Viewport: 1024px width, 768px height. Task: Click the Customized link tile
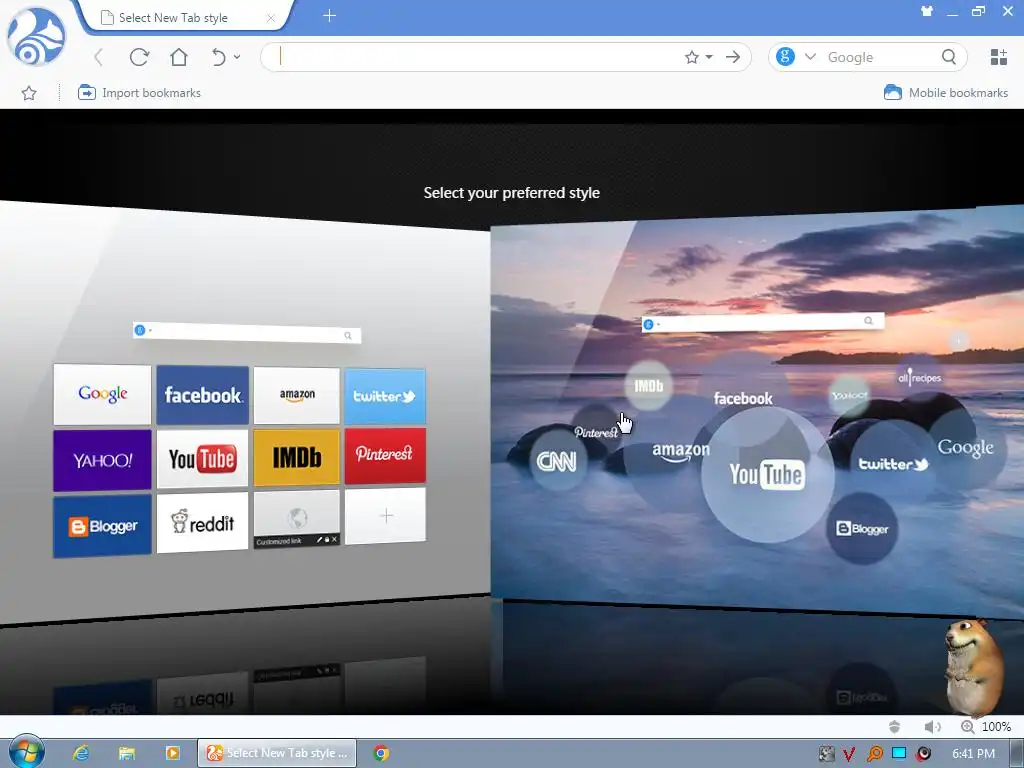coord(297,519)
